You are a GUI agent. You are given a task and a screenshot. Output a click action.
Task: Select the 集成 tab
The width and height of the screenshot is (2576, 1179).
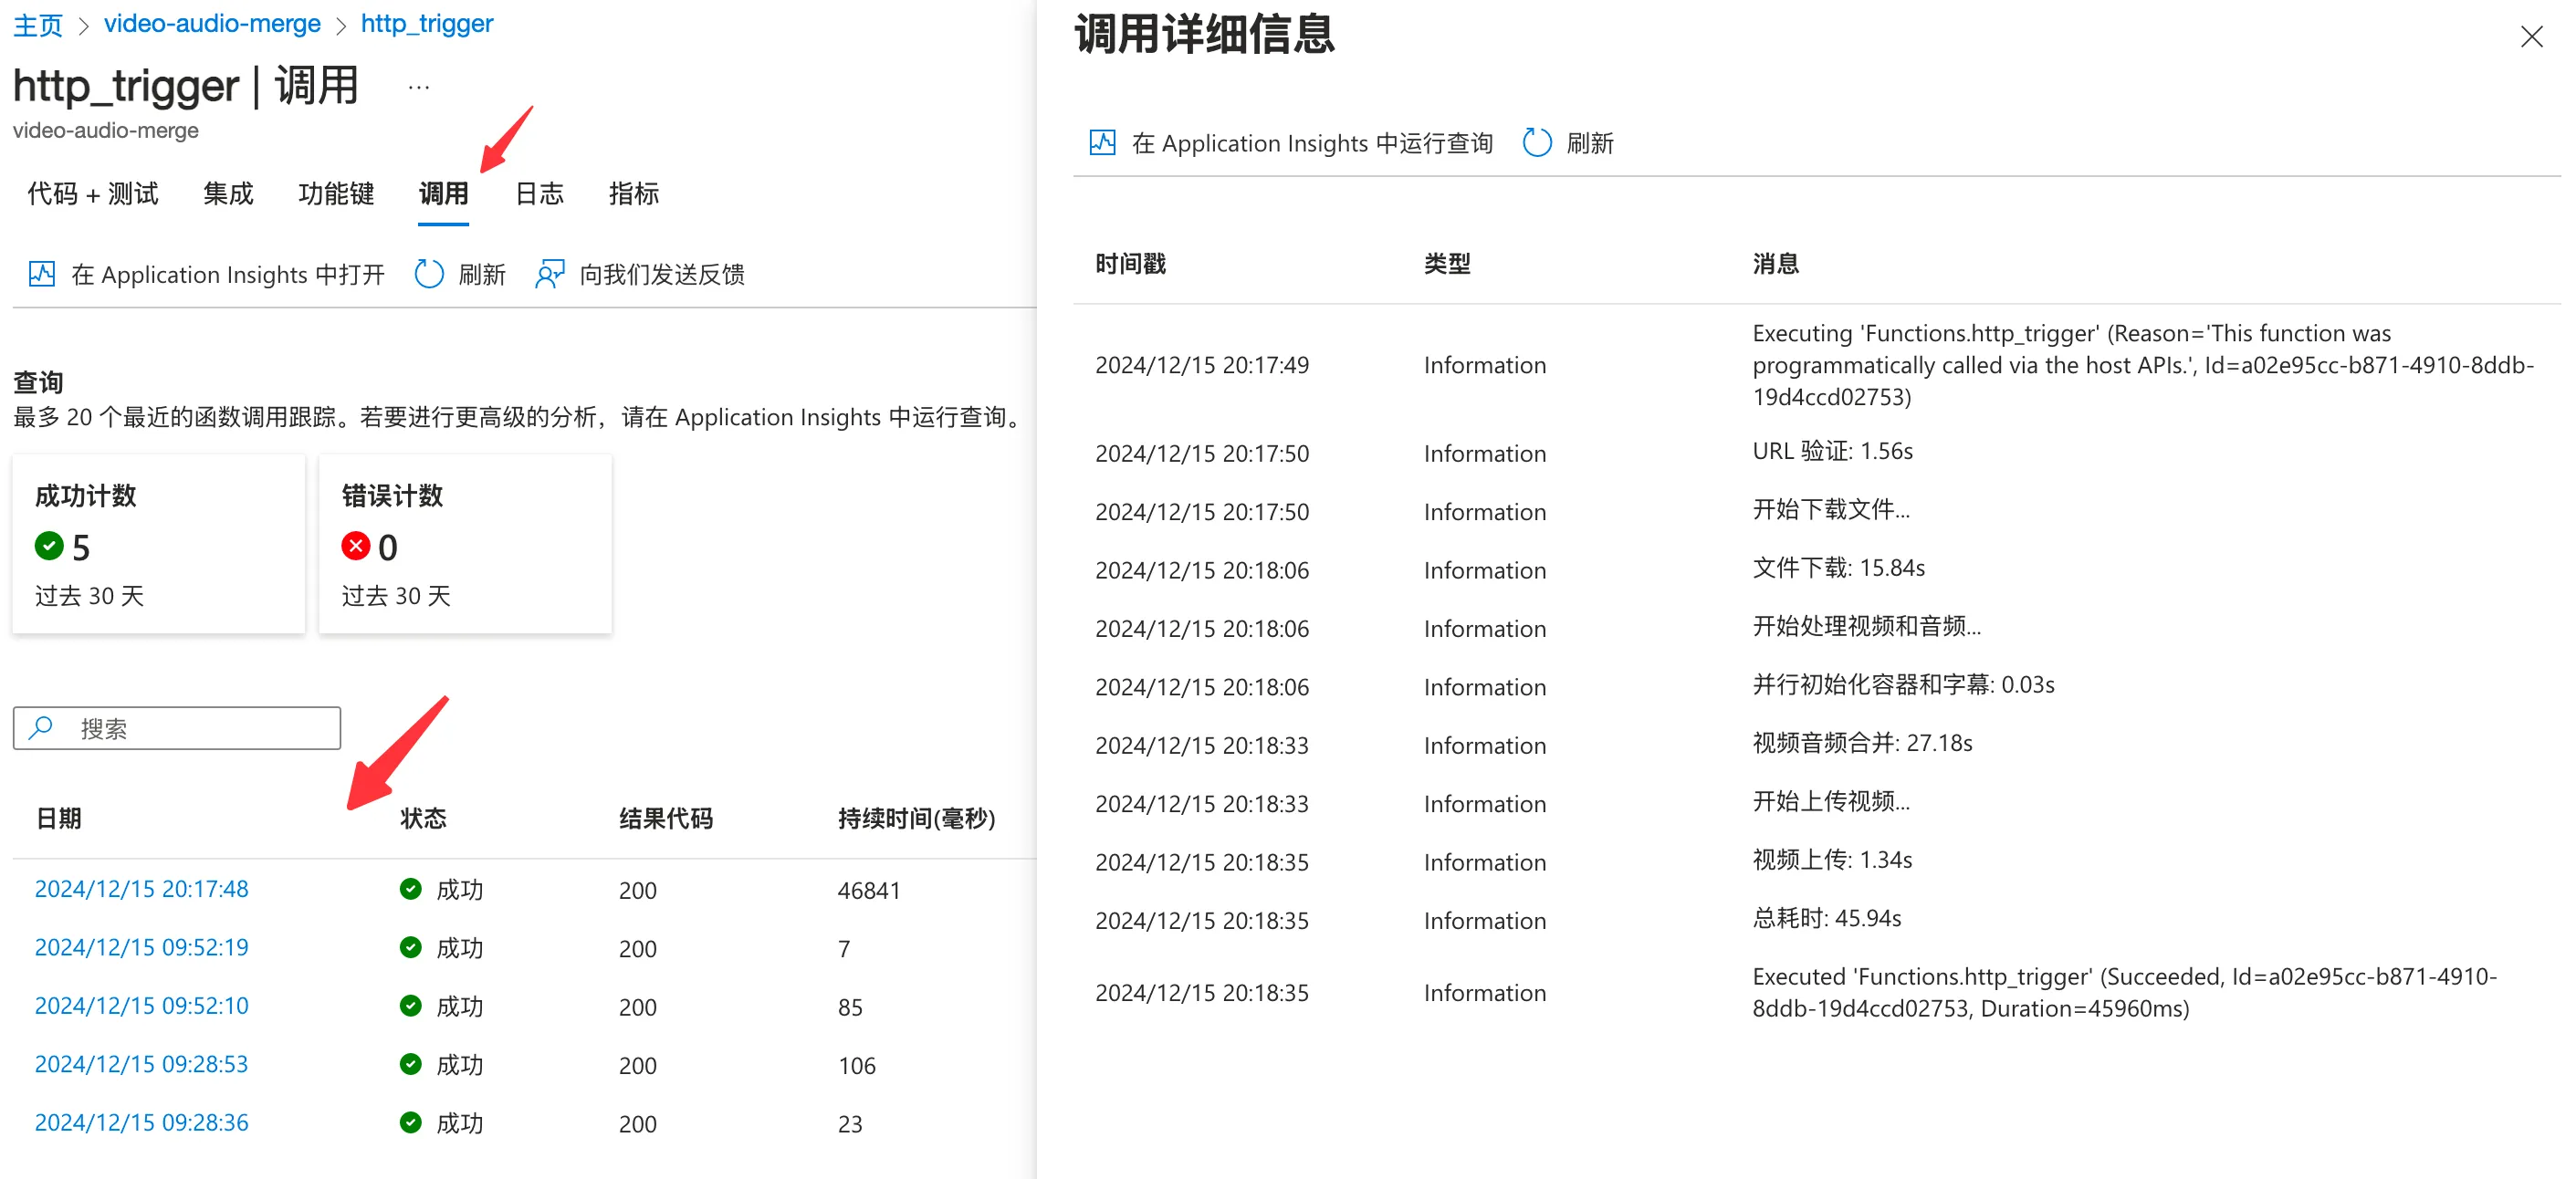[x=228, y=193]
